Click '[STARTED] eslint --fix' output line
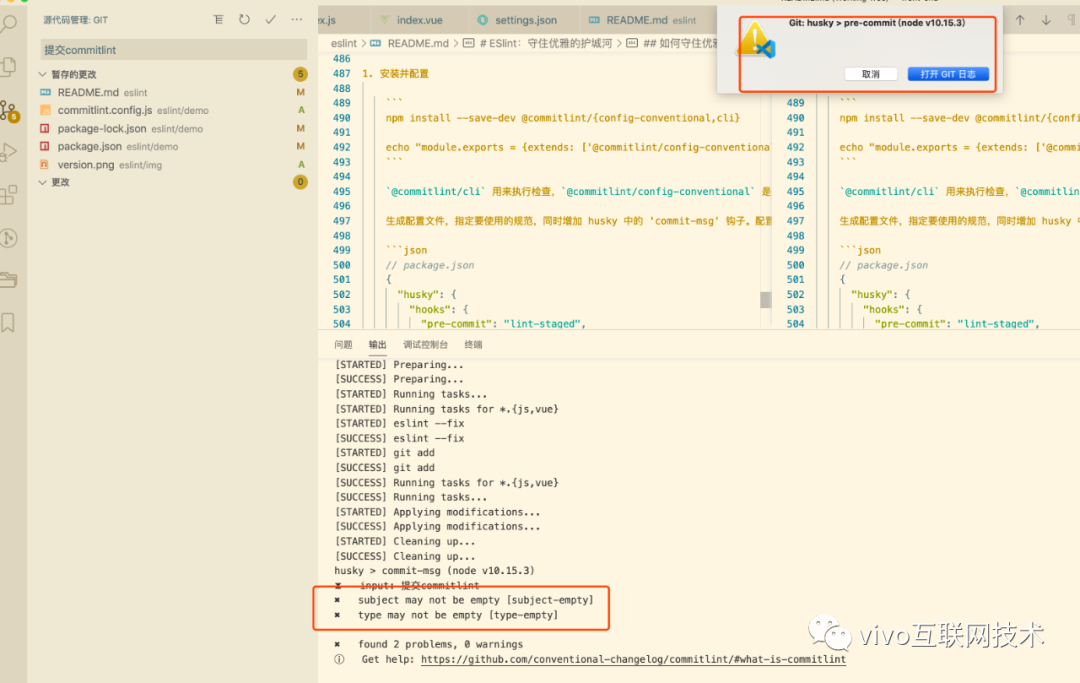This screenshot has height=683, width=1080. click(399, 423)
